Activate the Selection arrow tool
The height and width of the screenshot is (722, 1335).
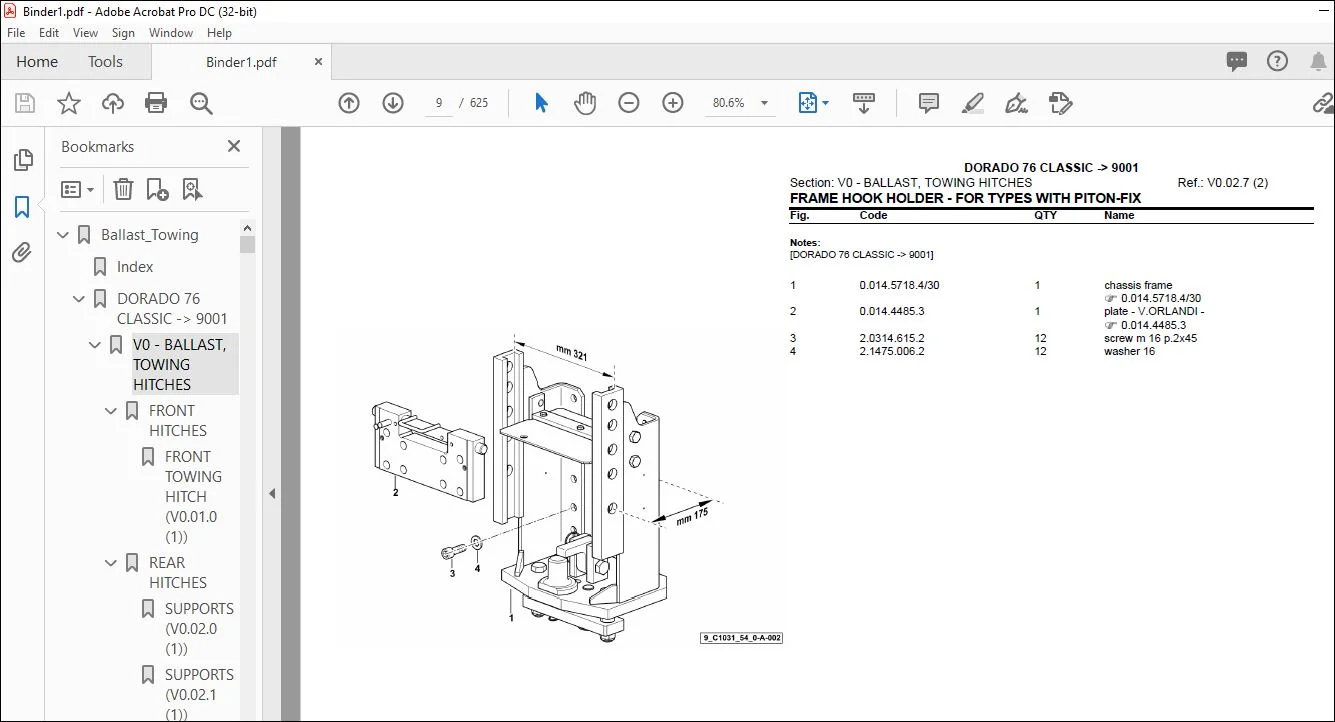[541, 103]
